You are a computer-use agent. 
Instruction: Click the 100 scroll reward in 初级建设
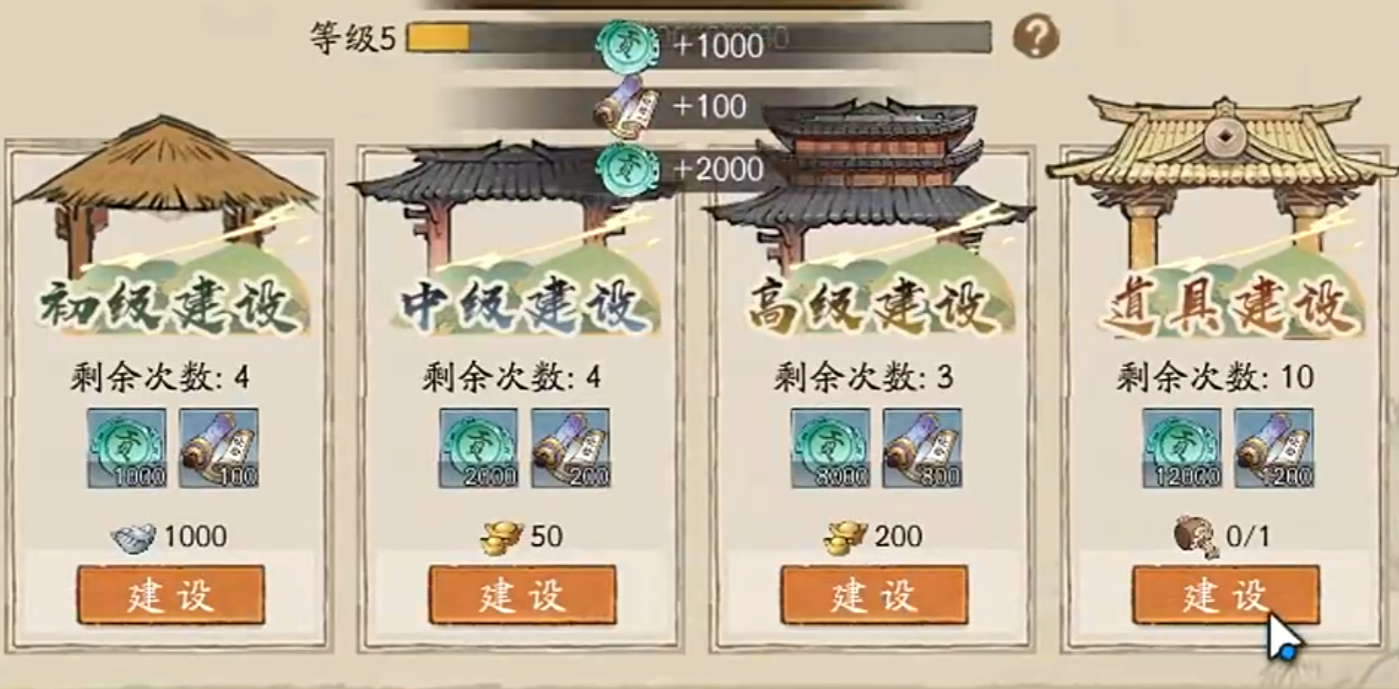pos(219,448)
